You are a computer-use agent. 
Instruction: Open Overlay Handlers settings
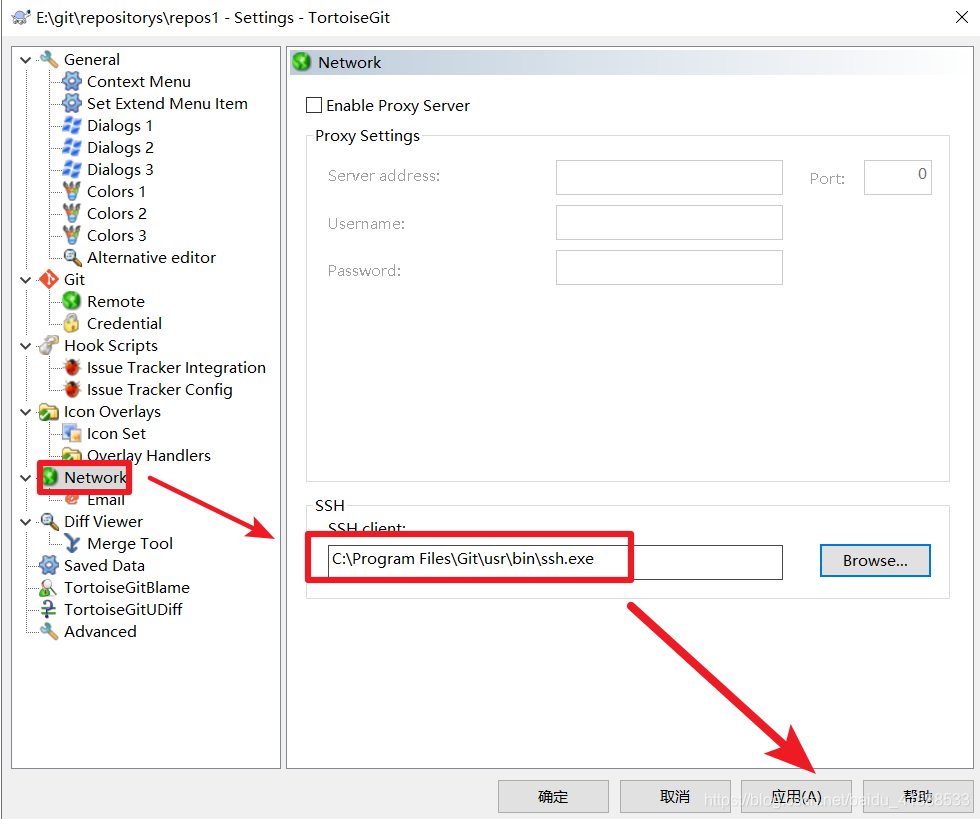pos(149,456)
